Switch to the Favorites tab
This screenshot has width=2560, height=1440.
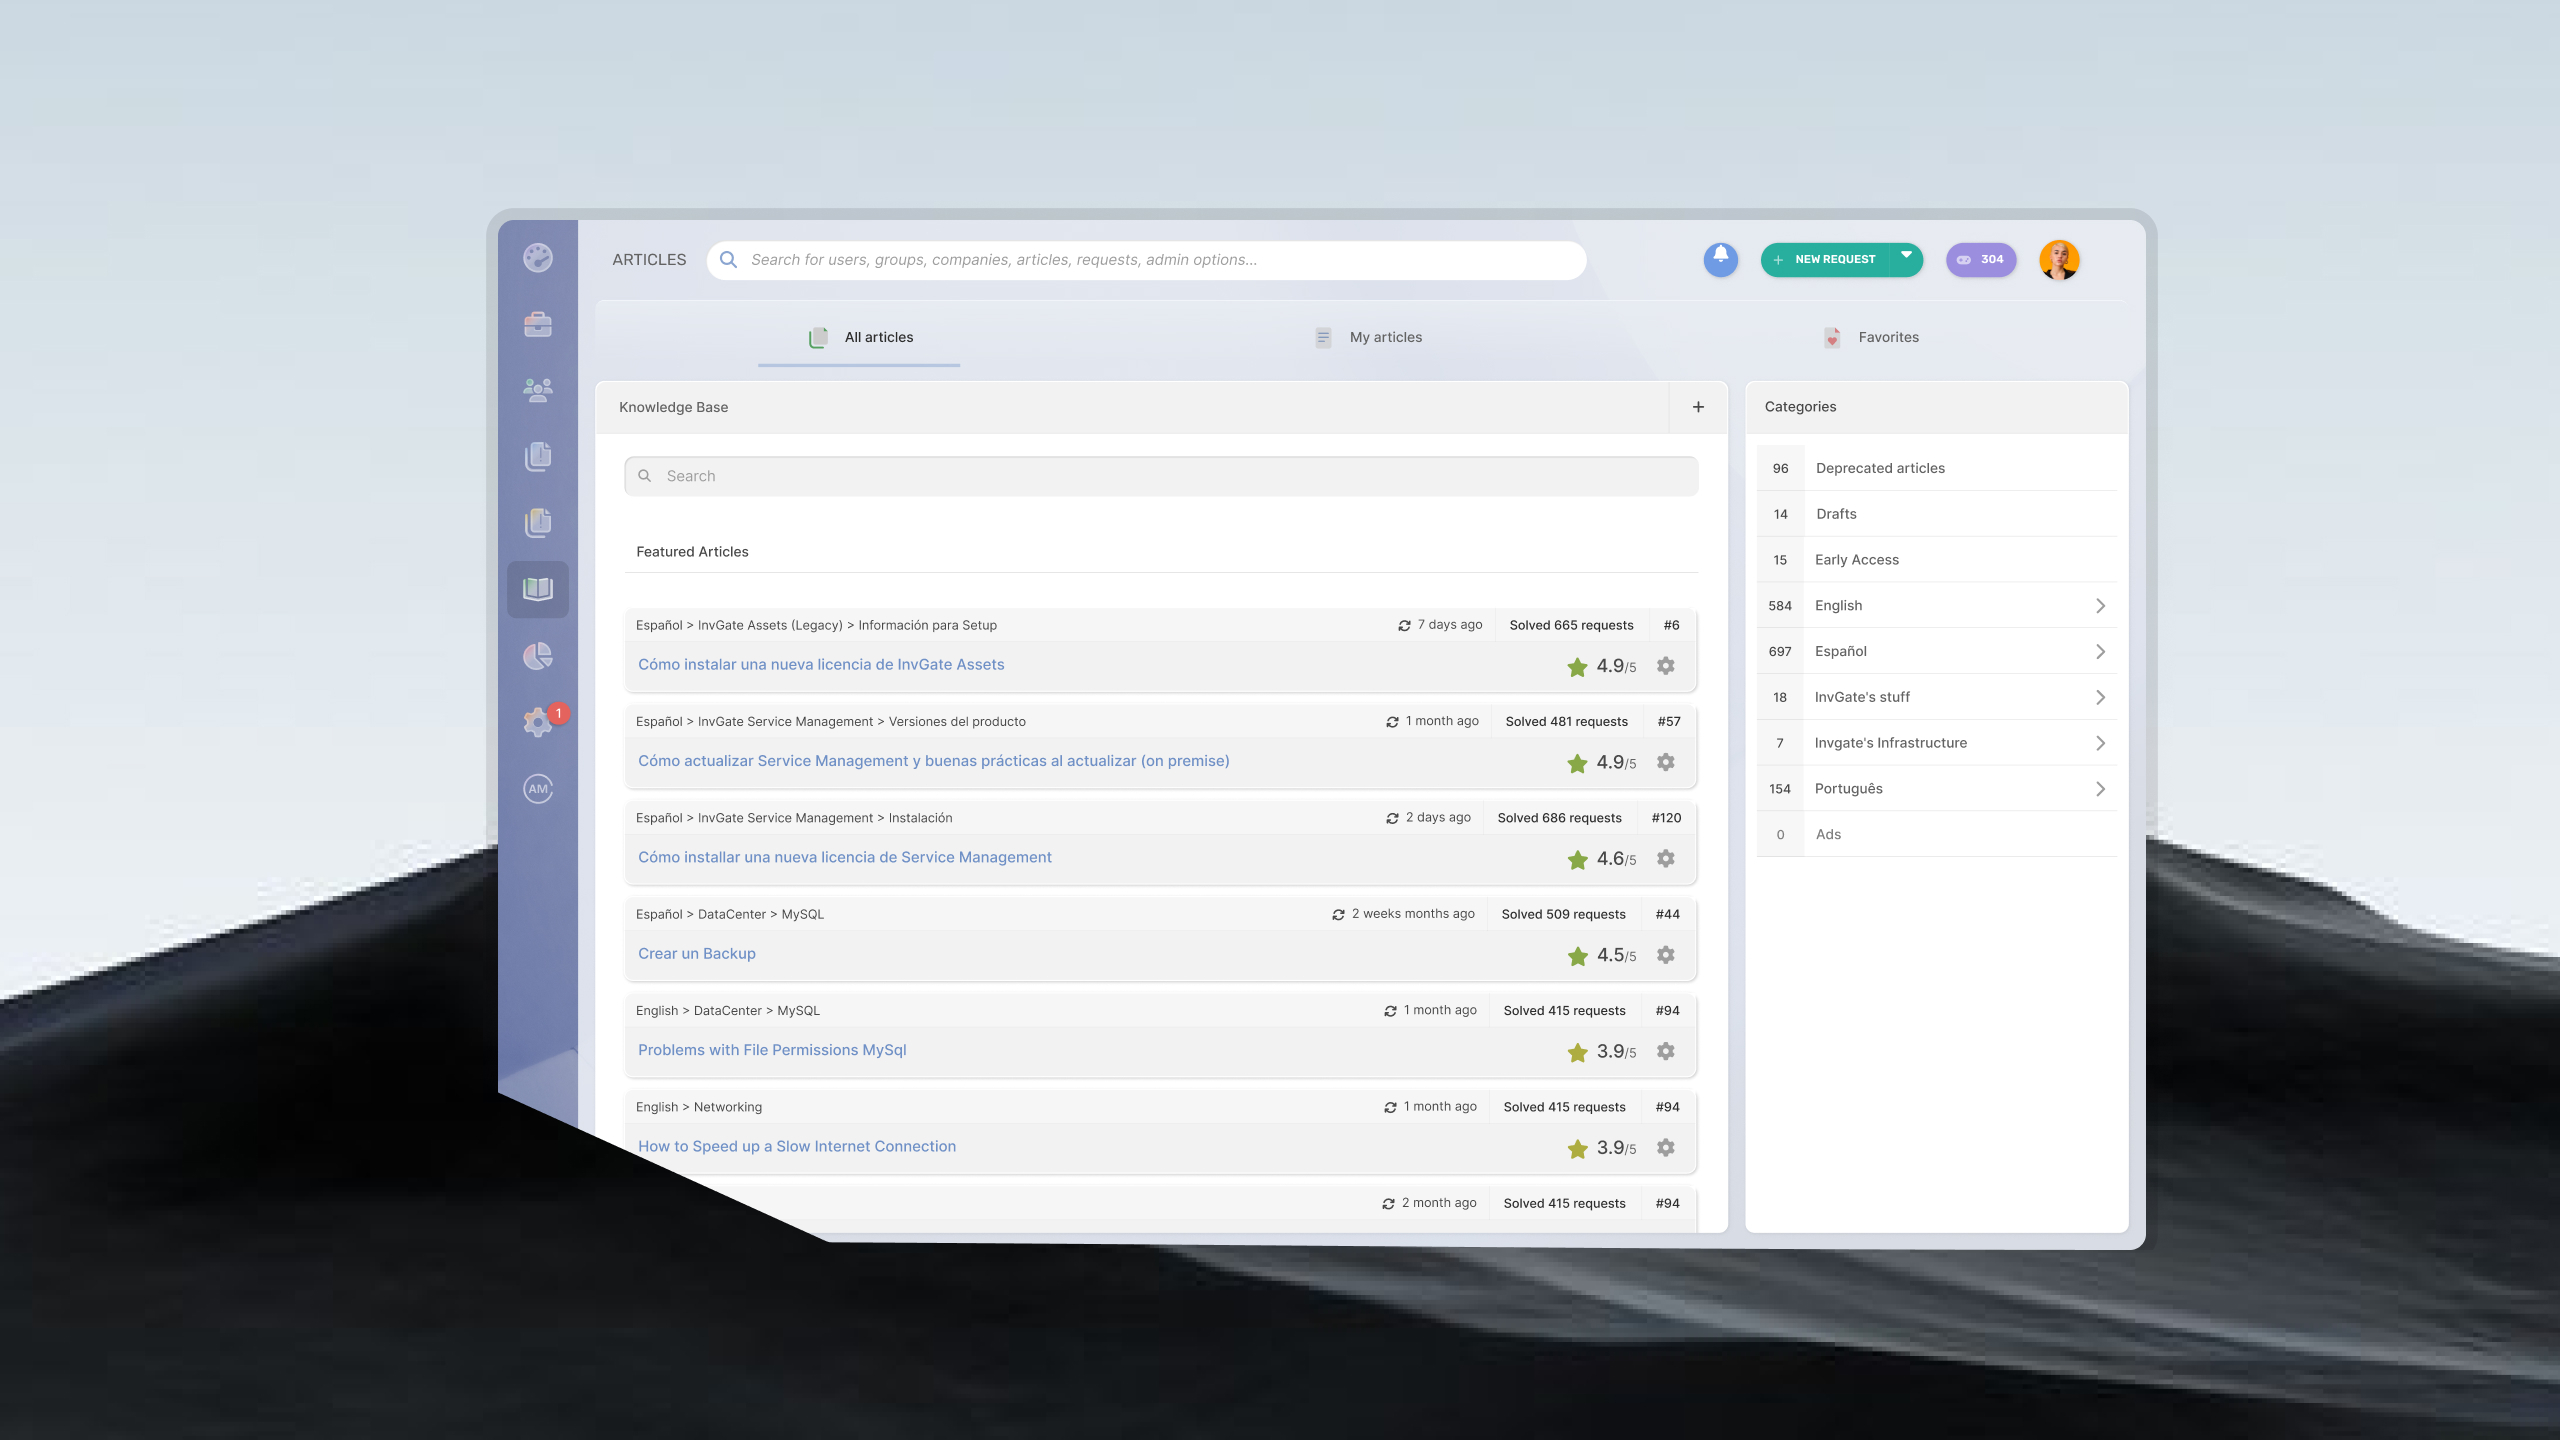pyautogui.click(x=1870, y=338)
